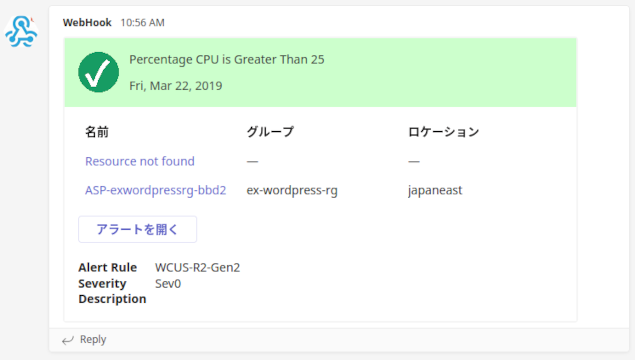This screenshot has width=635, height=360.
Task: Click the Reply arrow icon
Action: pos(68,340)
